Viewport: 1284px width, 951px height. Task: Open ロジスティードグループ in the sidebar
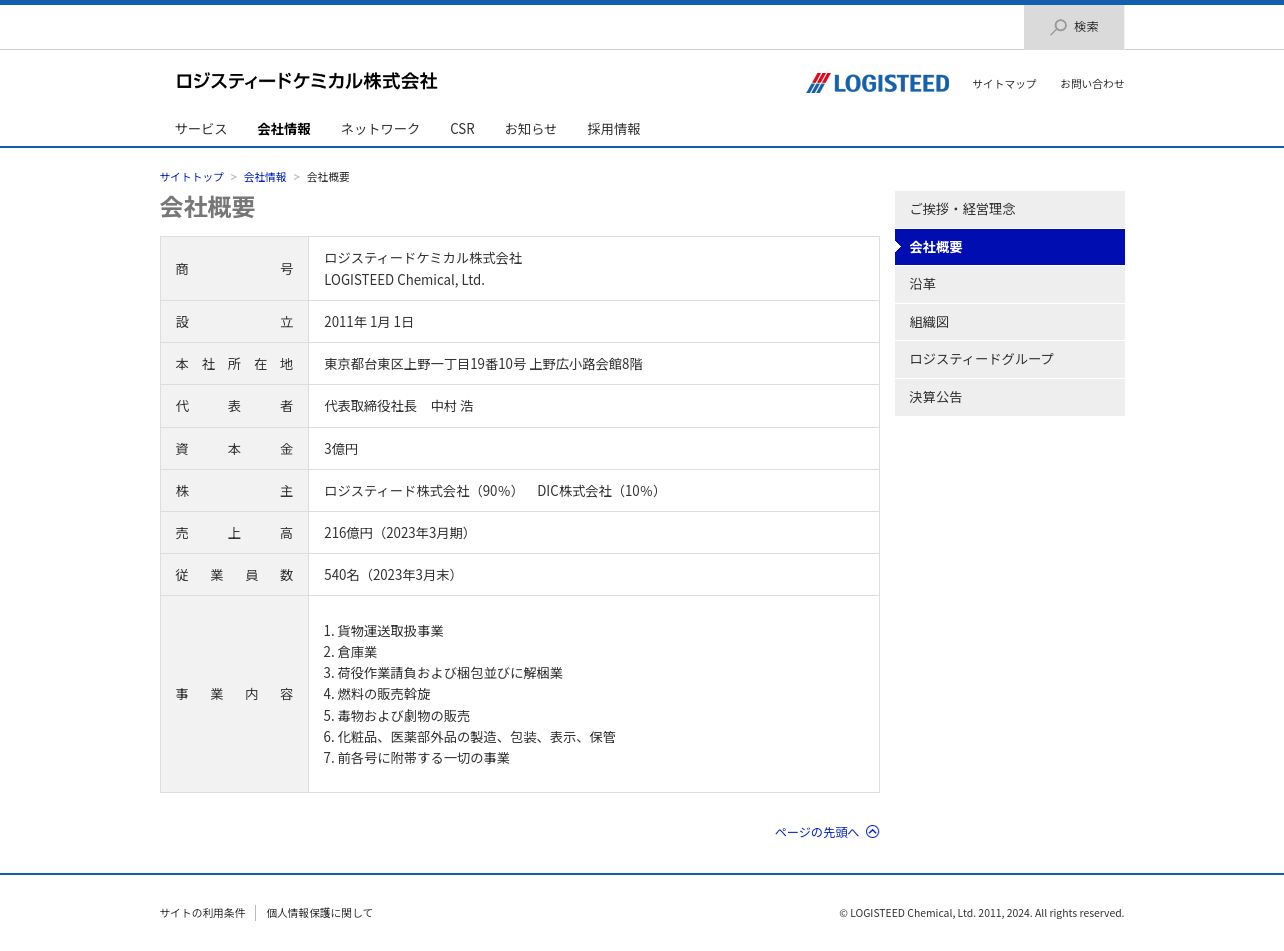pyautogui.click(x=1010, y=359)
